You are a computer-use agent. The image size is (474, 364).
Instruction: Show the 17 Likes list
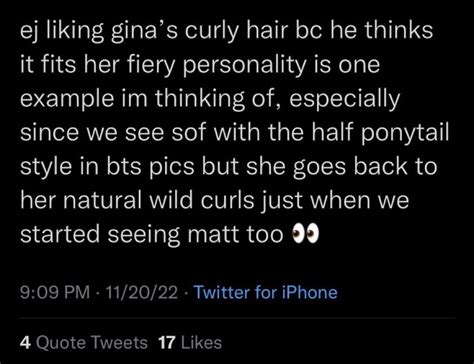pos(190,343)
